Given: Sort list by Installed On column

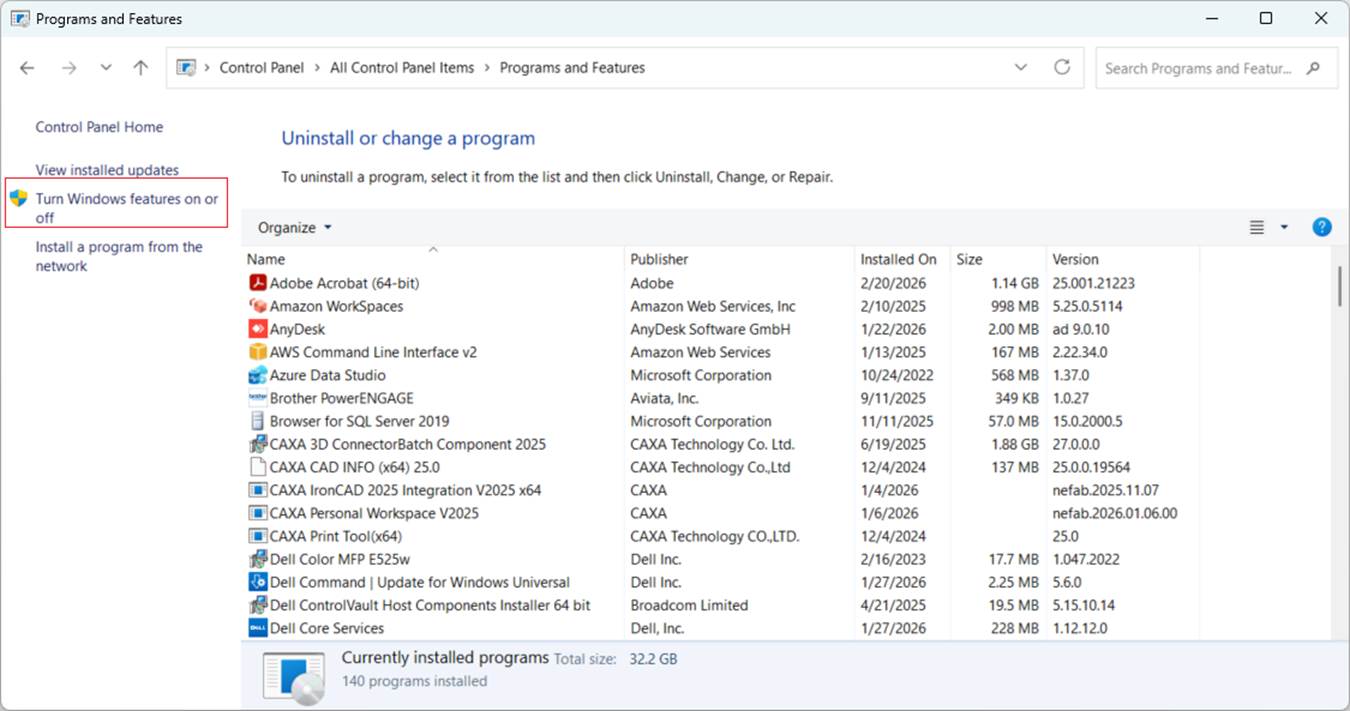Looking at the screenshot, I should (898, 259).
